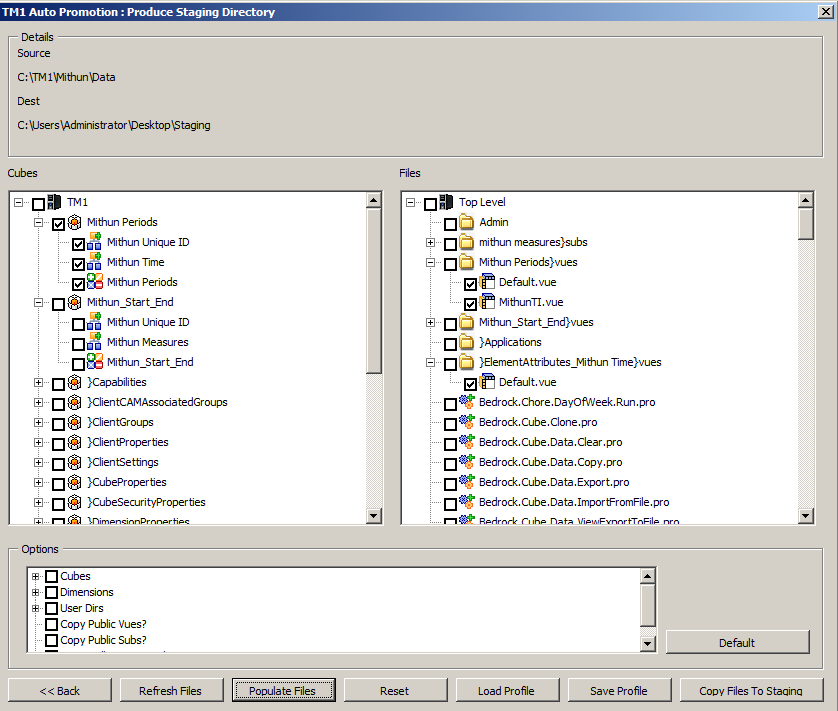This screenshot has width=838, height=711.
Task: Click the Refresh Files button
Action: [172, 691]
